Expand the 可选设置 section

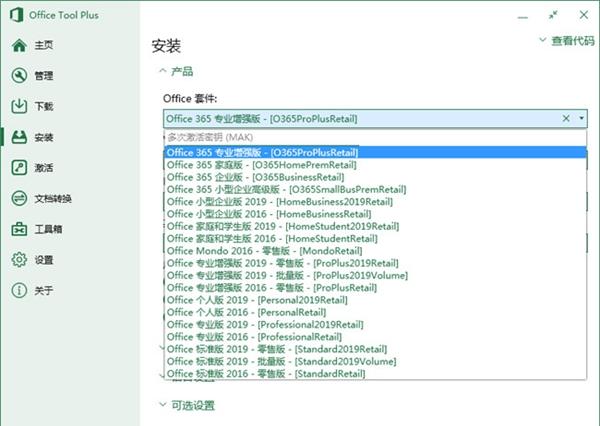187,405
